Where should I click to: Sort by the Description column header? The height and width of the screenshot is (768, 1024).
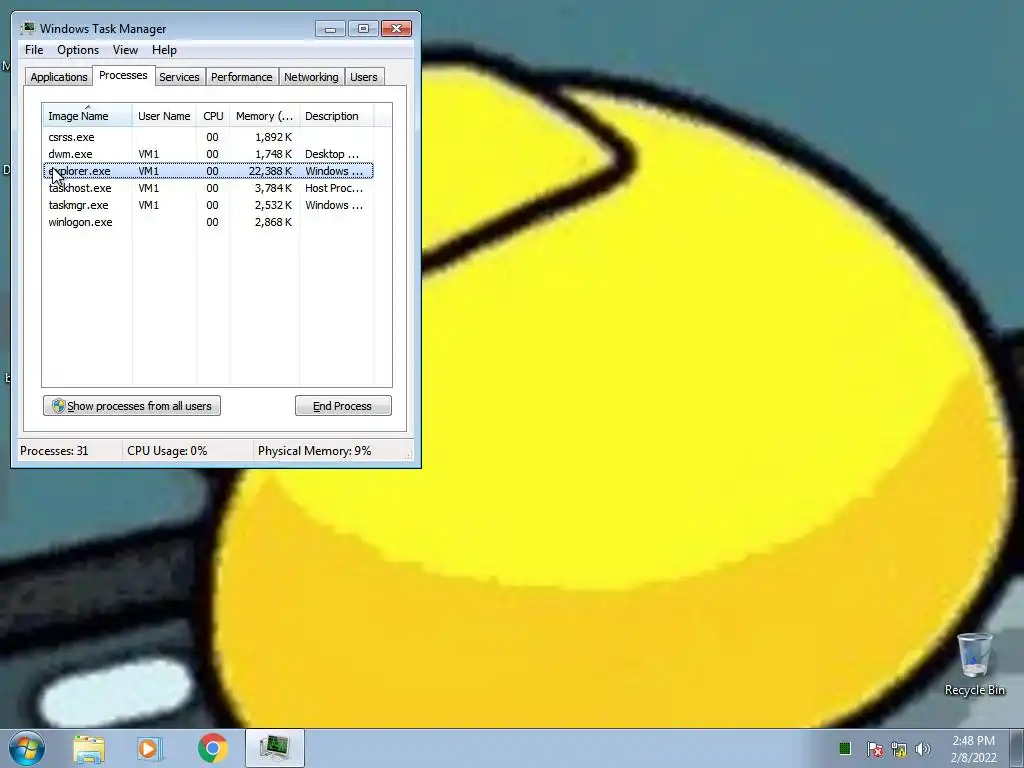(x=336, y=116)
